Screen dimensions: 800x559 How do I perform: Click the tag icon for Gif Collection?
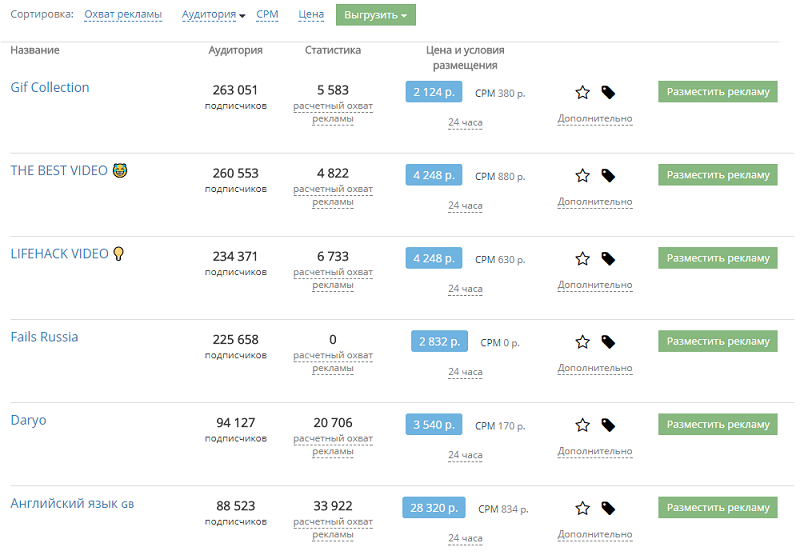tap(608, 93)
